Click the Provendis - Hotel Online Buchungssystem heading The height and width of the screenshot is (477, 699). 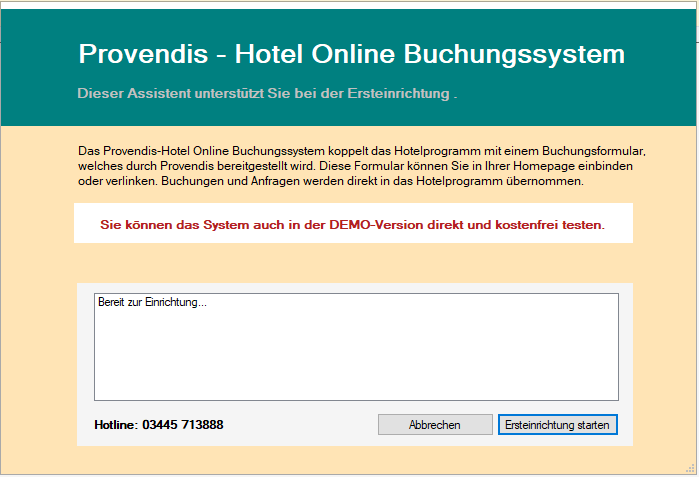(x=352, y=54)
